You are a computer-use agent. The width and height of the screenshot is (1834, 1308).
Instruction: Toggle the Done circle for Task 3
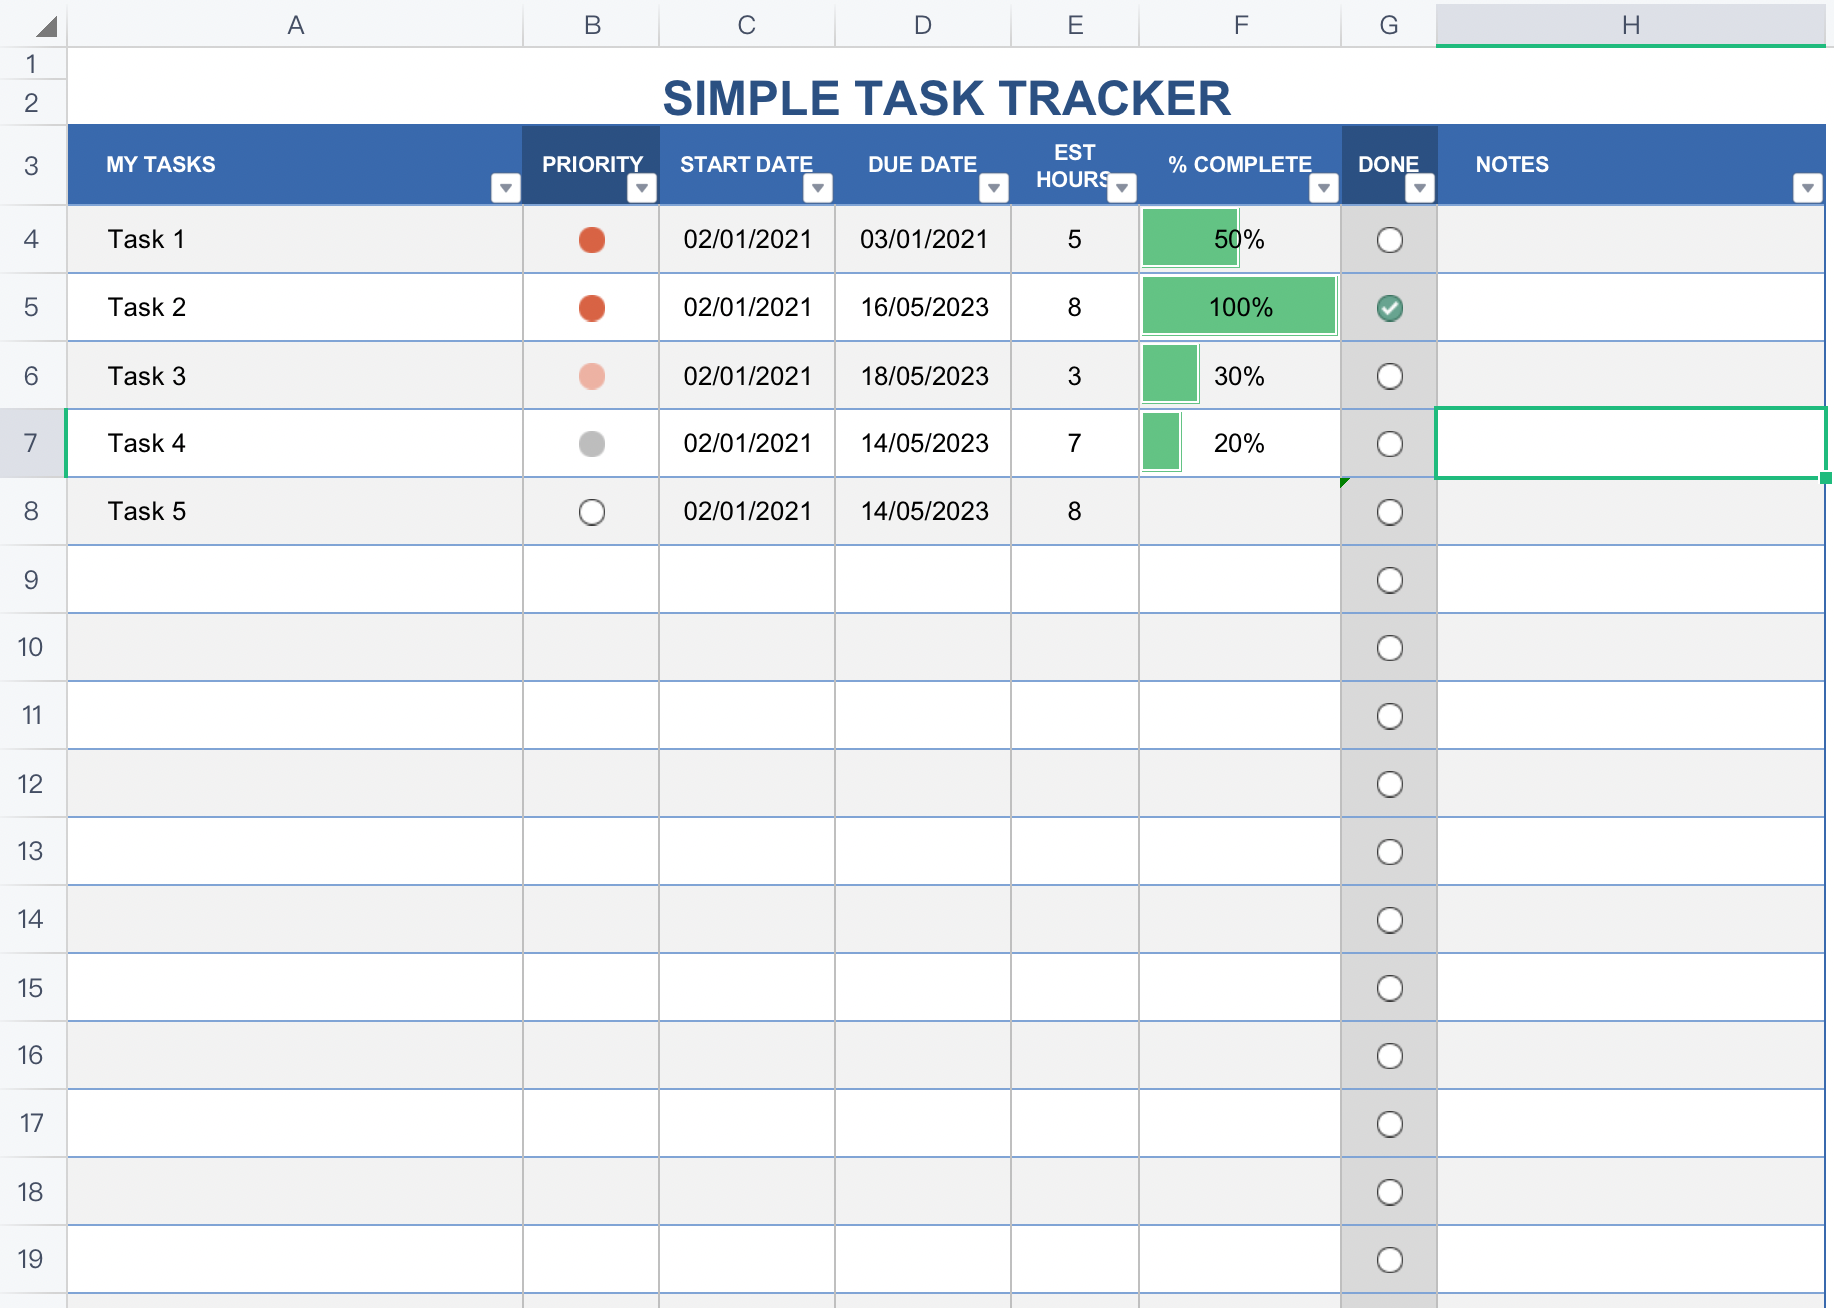tap(1390, 376)
